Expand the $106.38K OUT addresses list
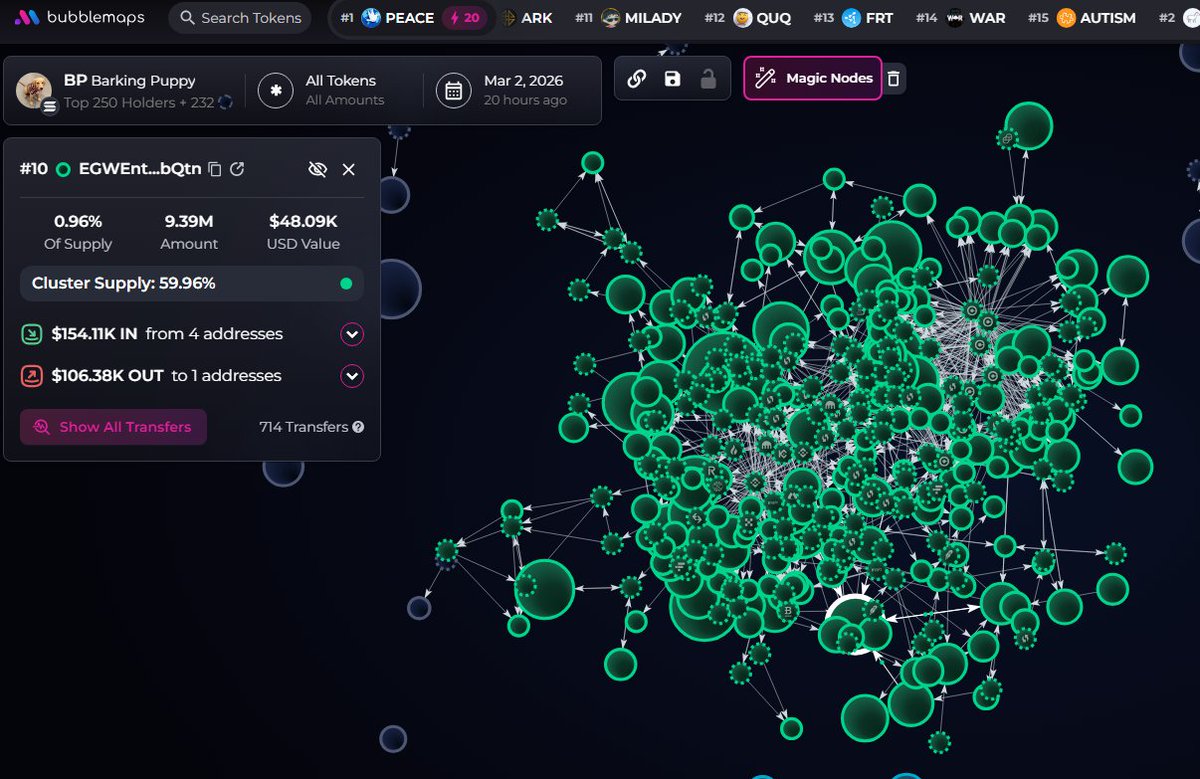This screenshot has height=779, width=1200. pyautogui.click(x=352, y=376)
